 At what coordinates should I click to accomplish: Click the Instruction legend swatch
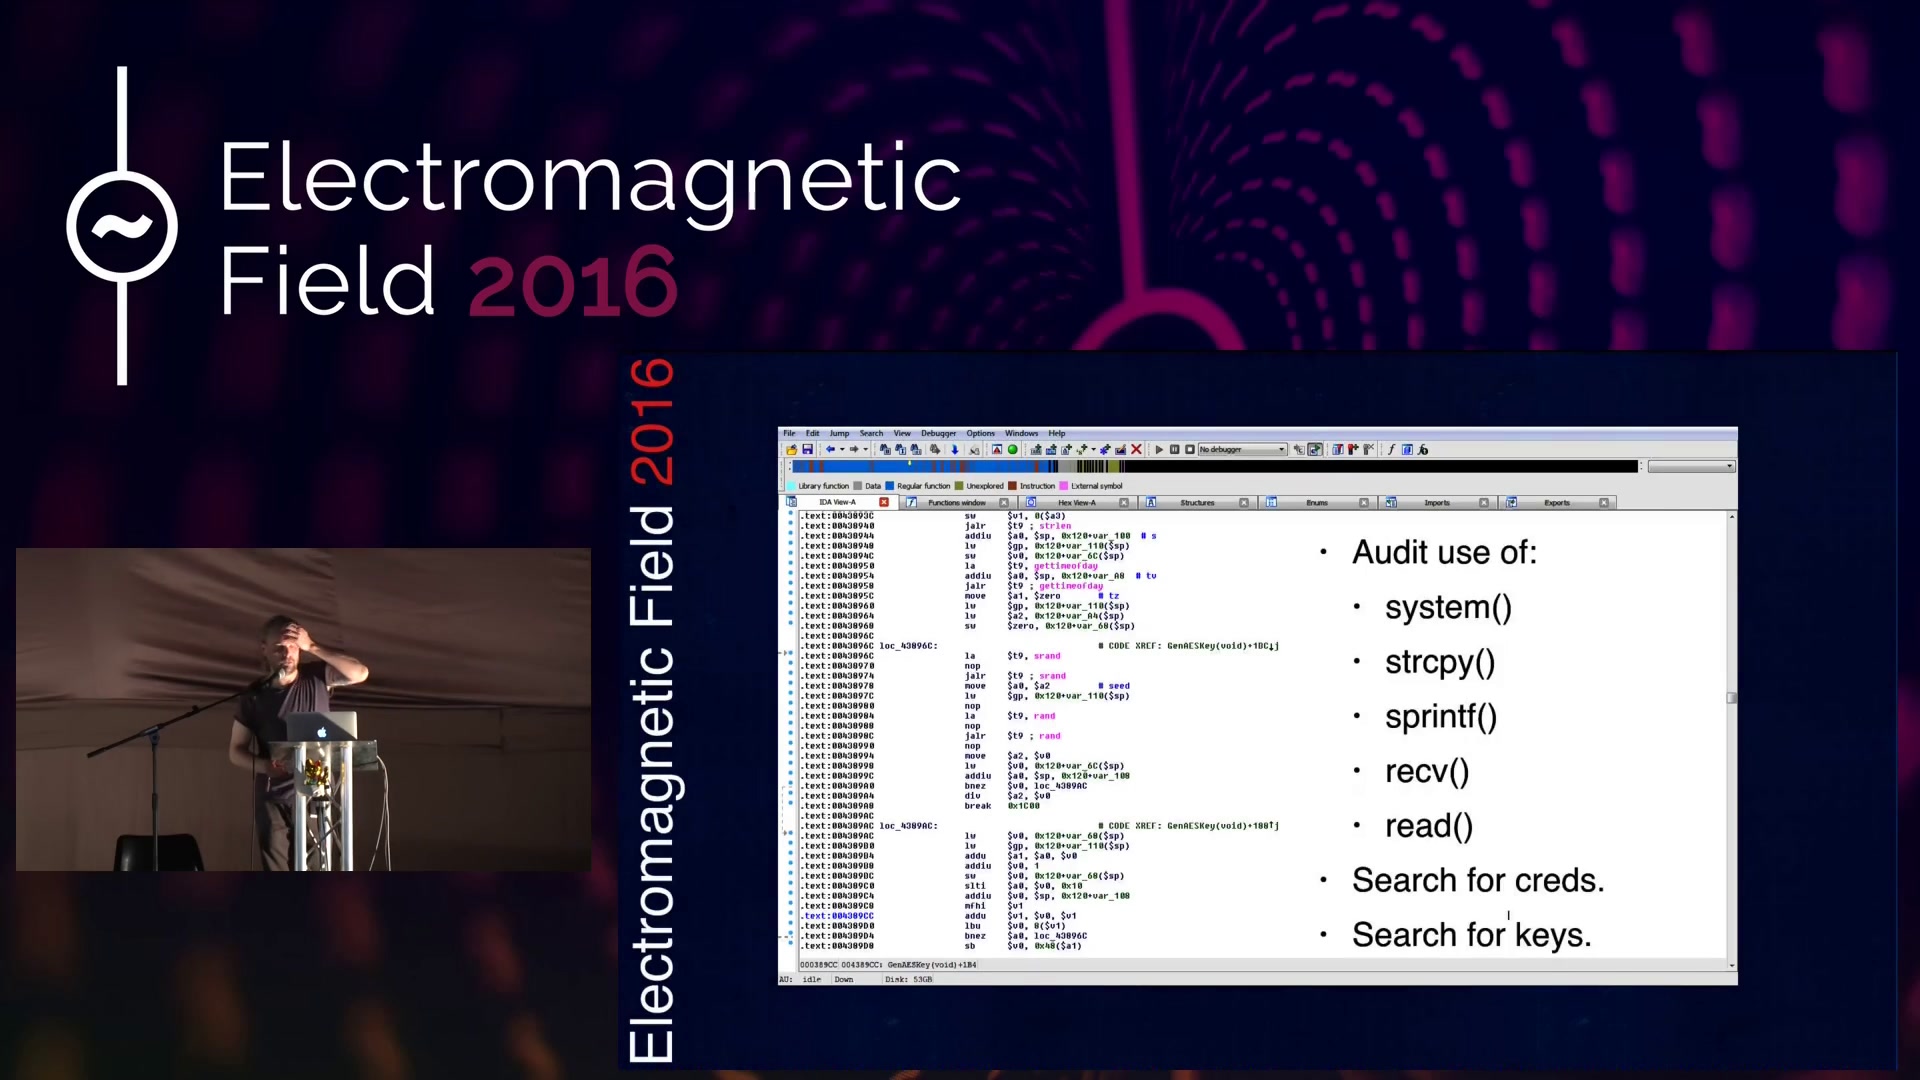[1012, 486]
